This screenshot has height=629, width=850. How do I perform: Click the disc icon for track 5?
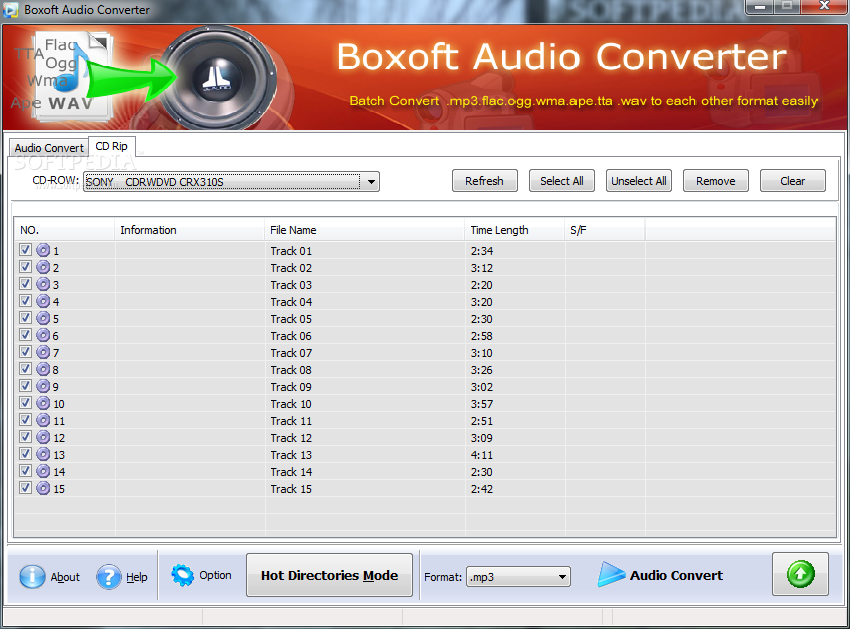(x=43, y=318)
